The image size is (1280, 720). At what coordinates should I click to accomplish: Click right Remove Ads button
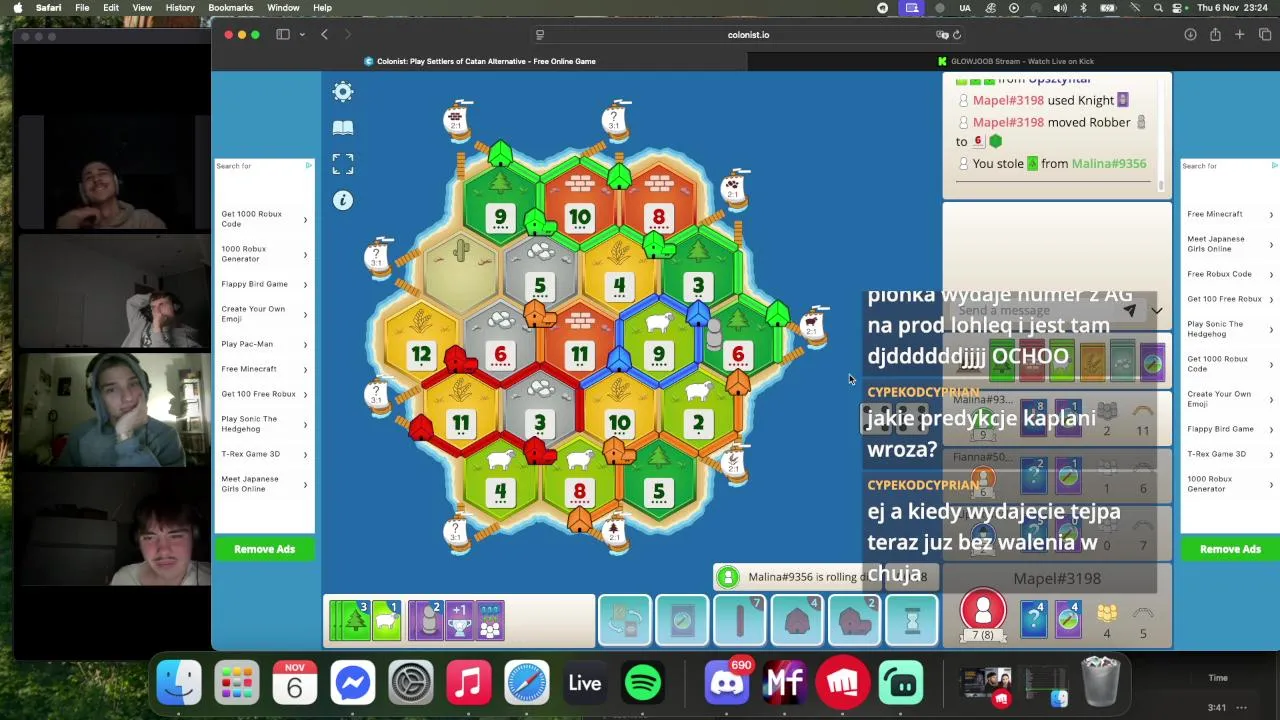coord(1230,549)
